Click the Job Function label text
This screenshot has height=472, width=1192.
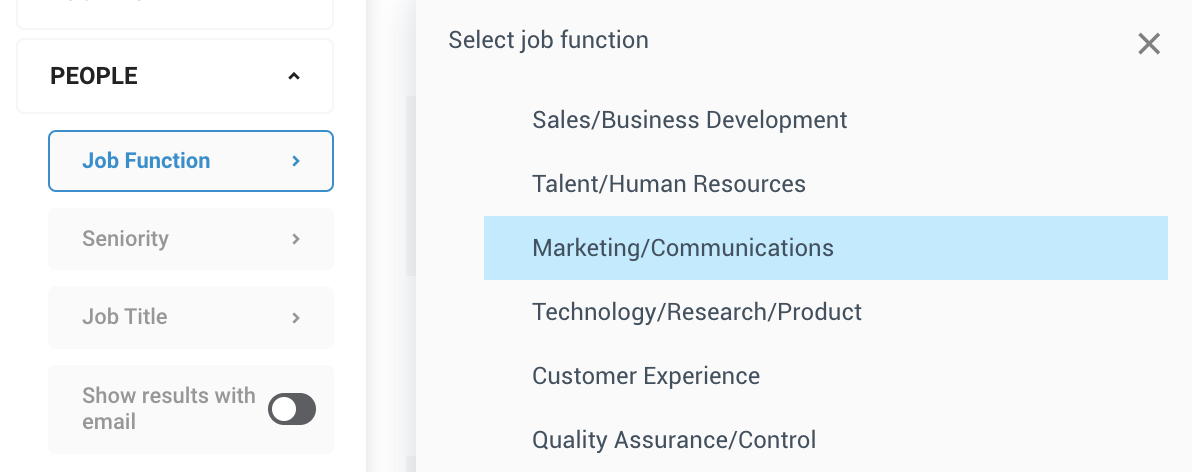(146, 160)
